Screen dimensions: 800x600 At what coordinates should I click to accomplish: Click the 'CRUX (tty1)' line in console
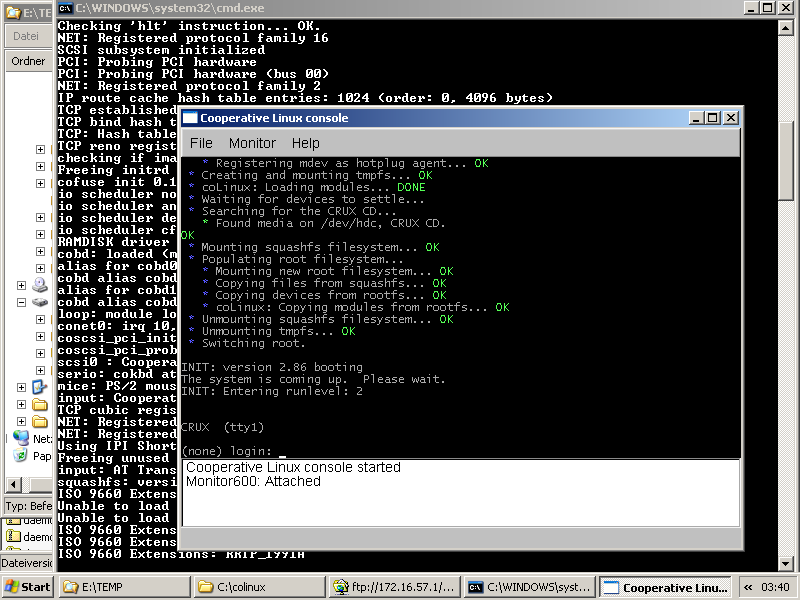pyautogui.click(x=222, y=427)
